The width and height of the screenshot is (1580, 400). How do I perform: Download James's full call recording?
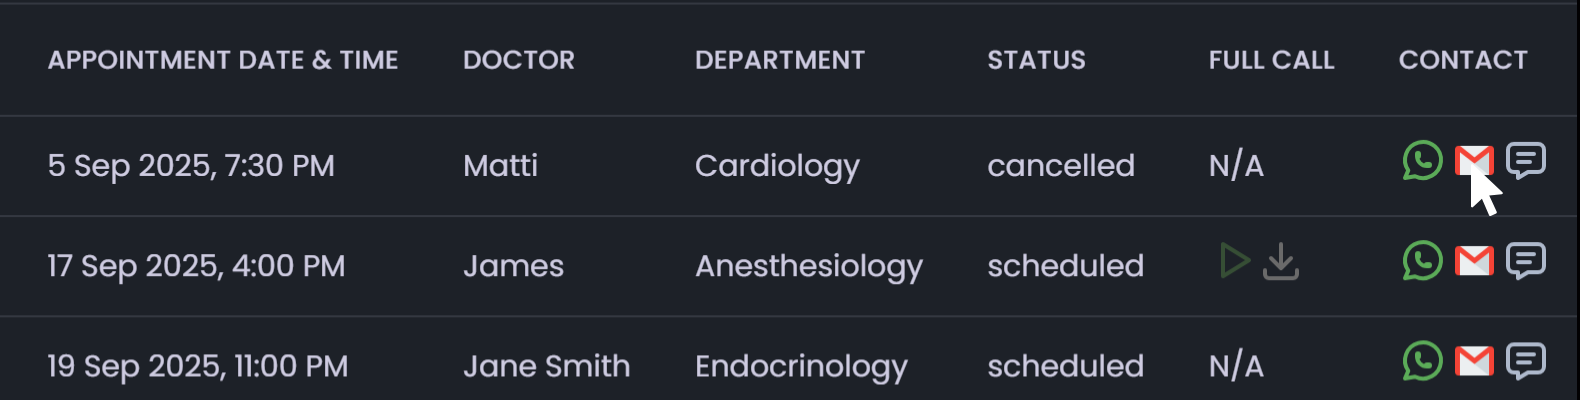pos(1281,262)
